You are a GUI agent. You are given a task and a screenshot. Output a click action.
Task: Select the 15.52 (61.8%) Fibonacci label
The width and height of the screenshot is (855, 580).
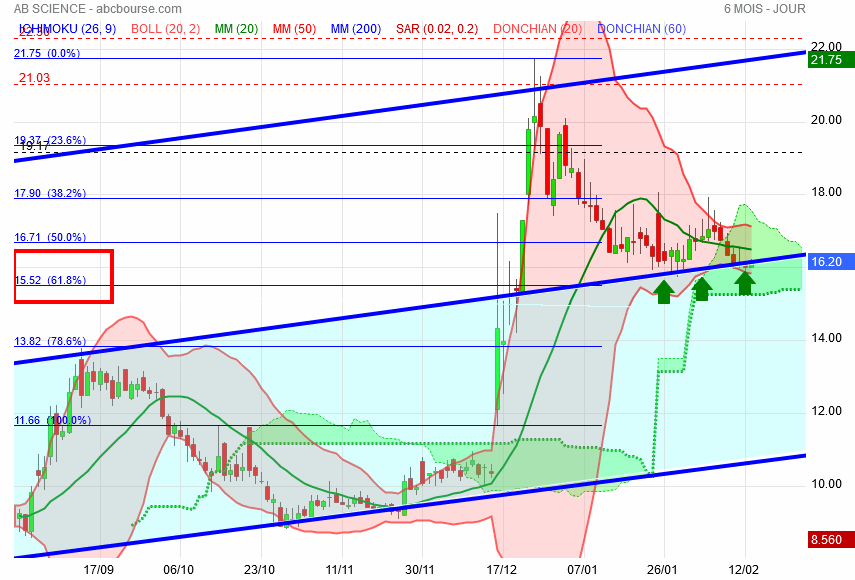click(50, 280)
